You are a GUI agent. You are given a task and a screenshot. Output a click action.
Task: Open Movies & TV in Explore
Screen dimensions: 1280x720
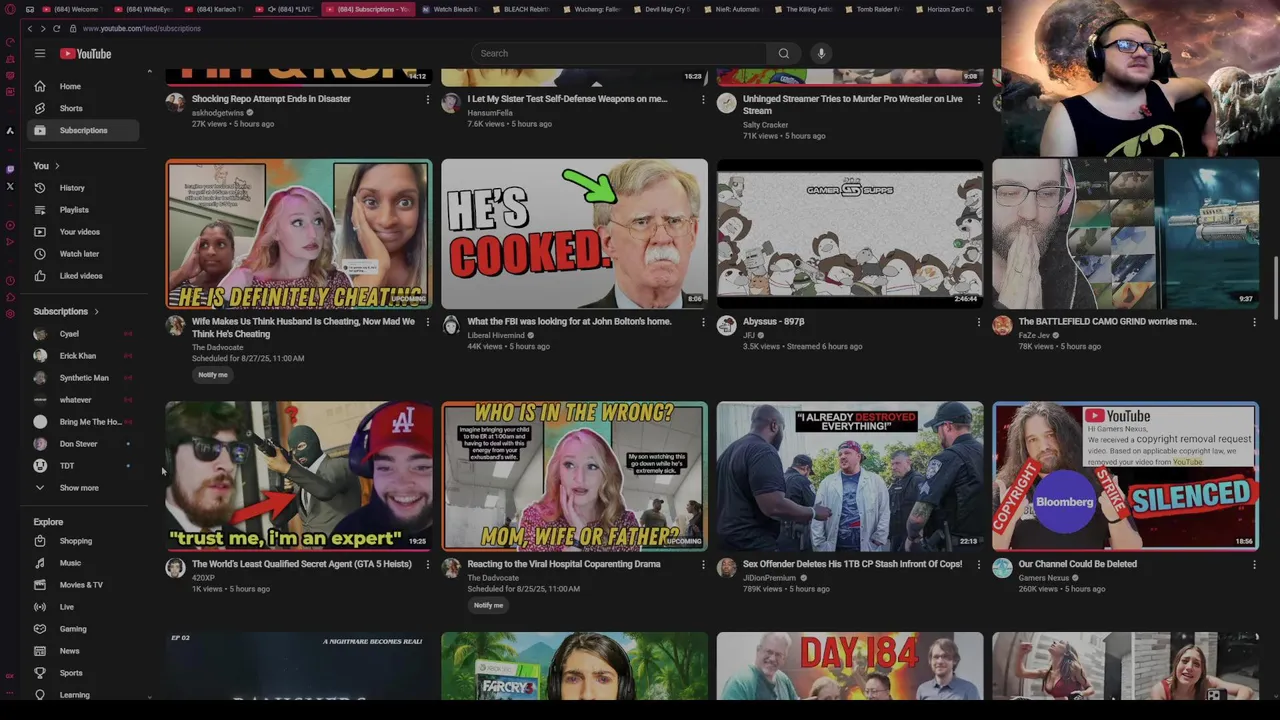click(83, 585)
